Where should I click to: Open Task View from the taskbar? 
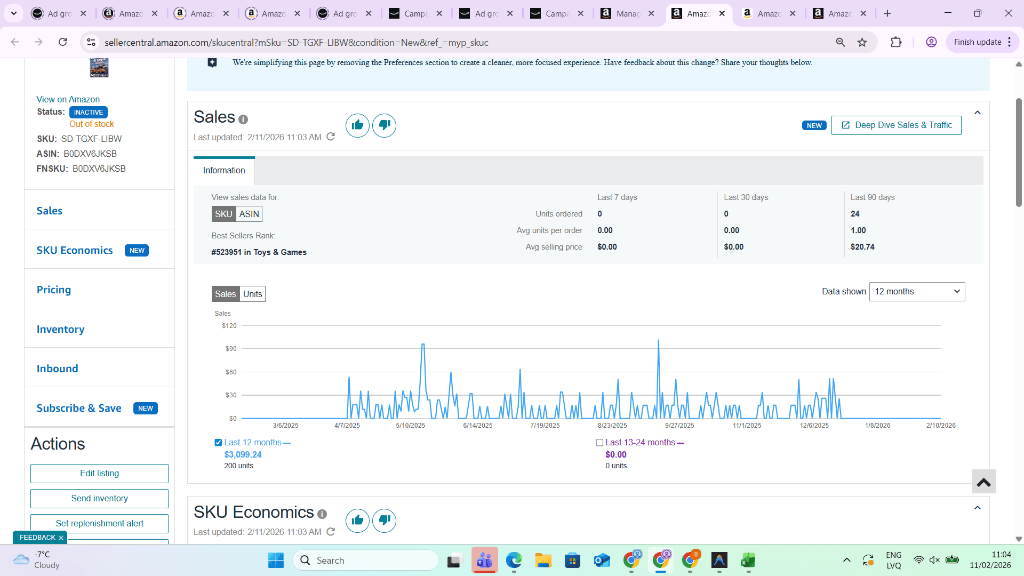point(454,560)
